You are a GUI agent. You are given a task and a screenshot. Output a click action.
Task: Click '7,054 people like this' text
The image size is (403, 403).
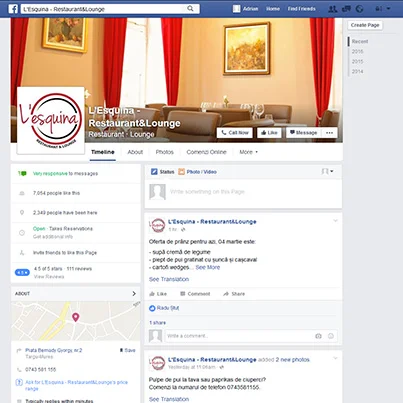tap(56, 193)
